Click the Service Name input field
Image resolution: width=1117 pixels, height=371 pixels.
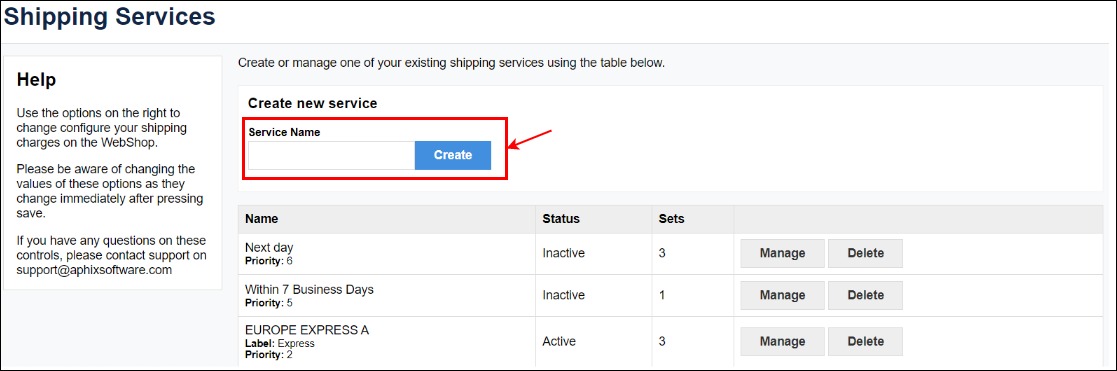coord(331,155)
